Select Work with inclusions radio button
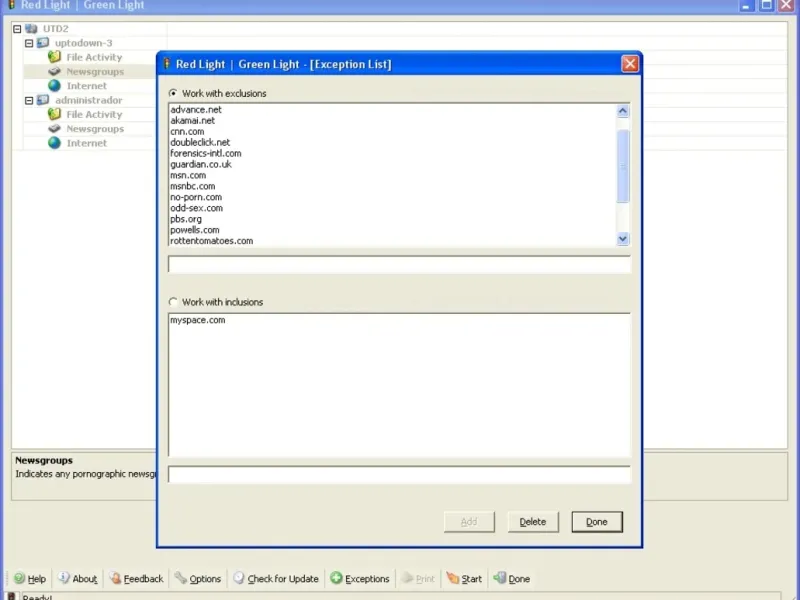Screen dimensions: 800x600 point(173,302)
